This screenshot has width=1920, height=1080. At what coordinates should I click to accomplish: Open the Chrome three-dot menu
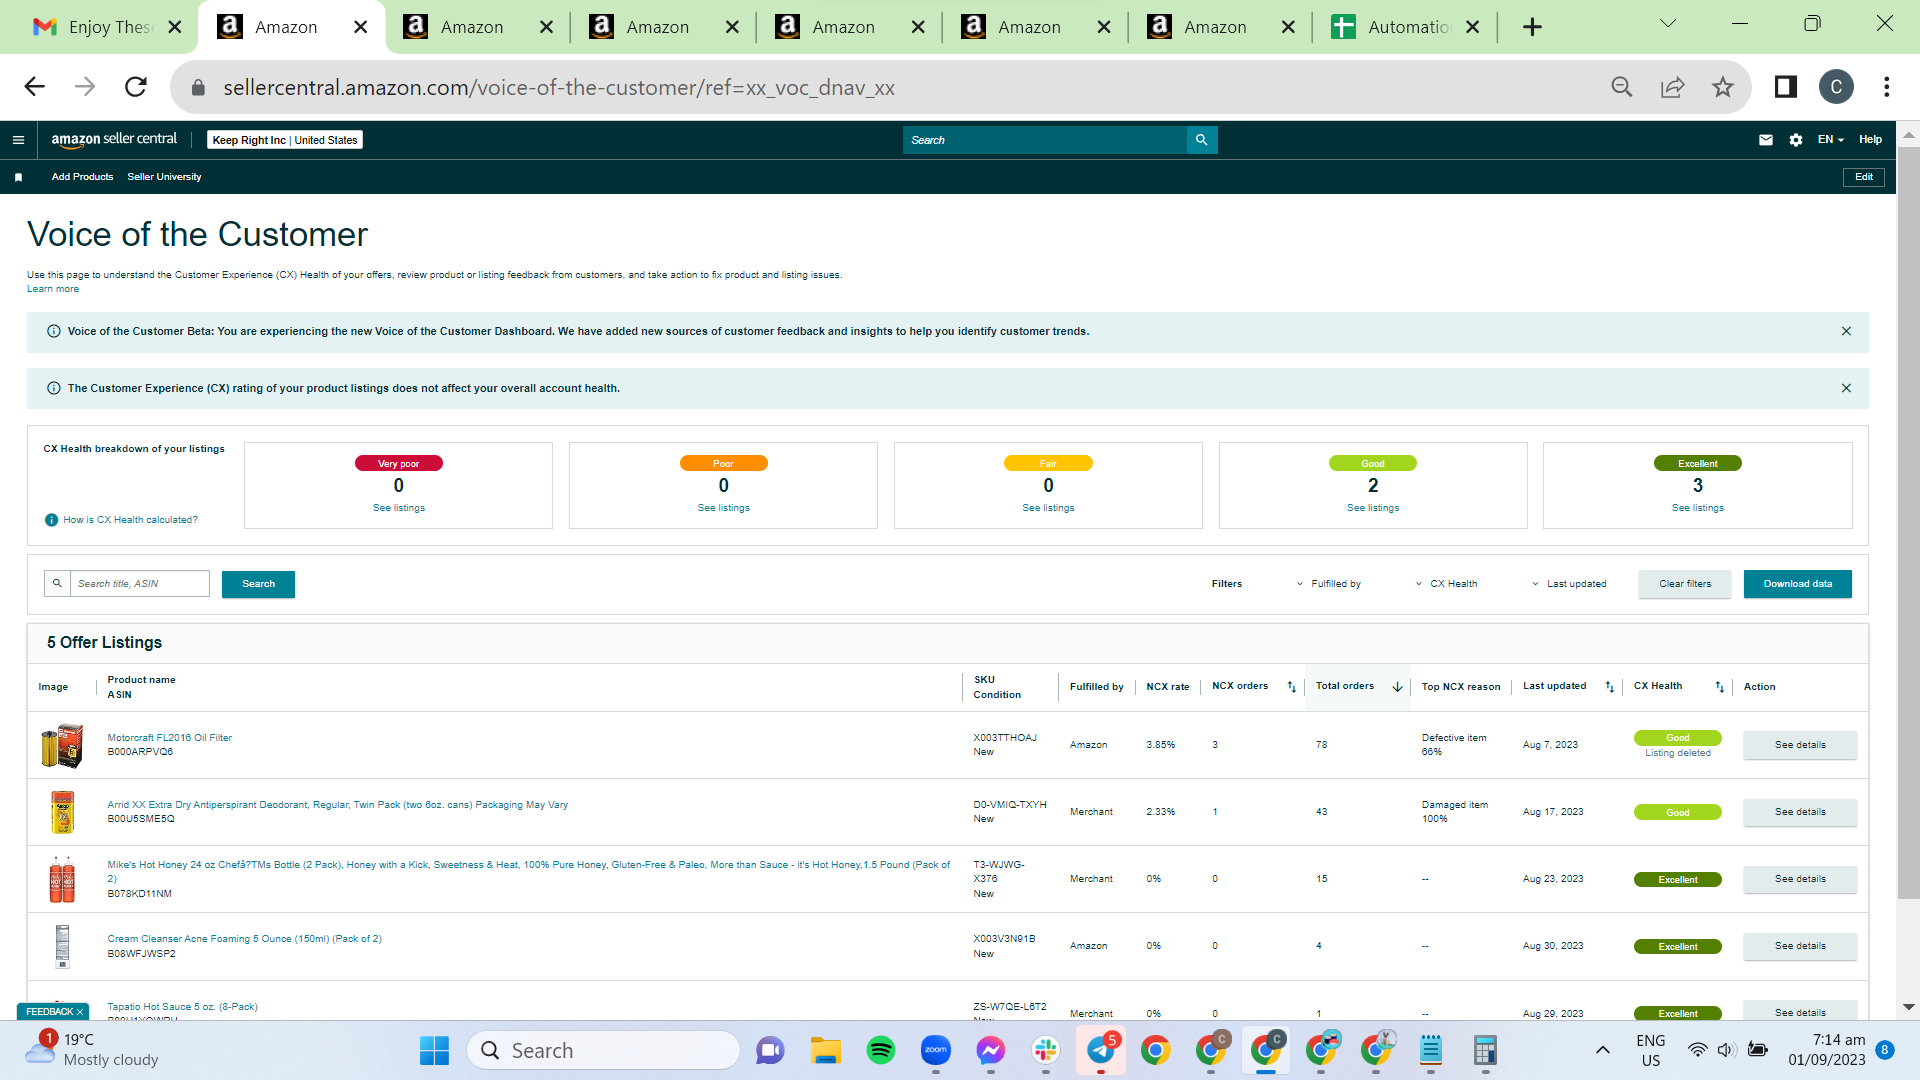(1887, 87)
